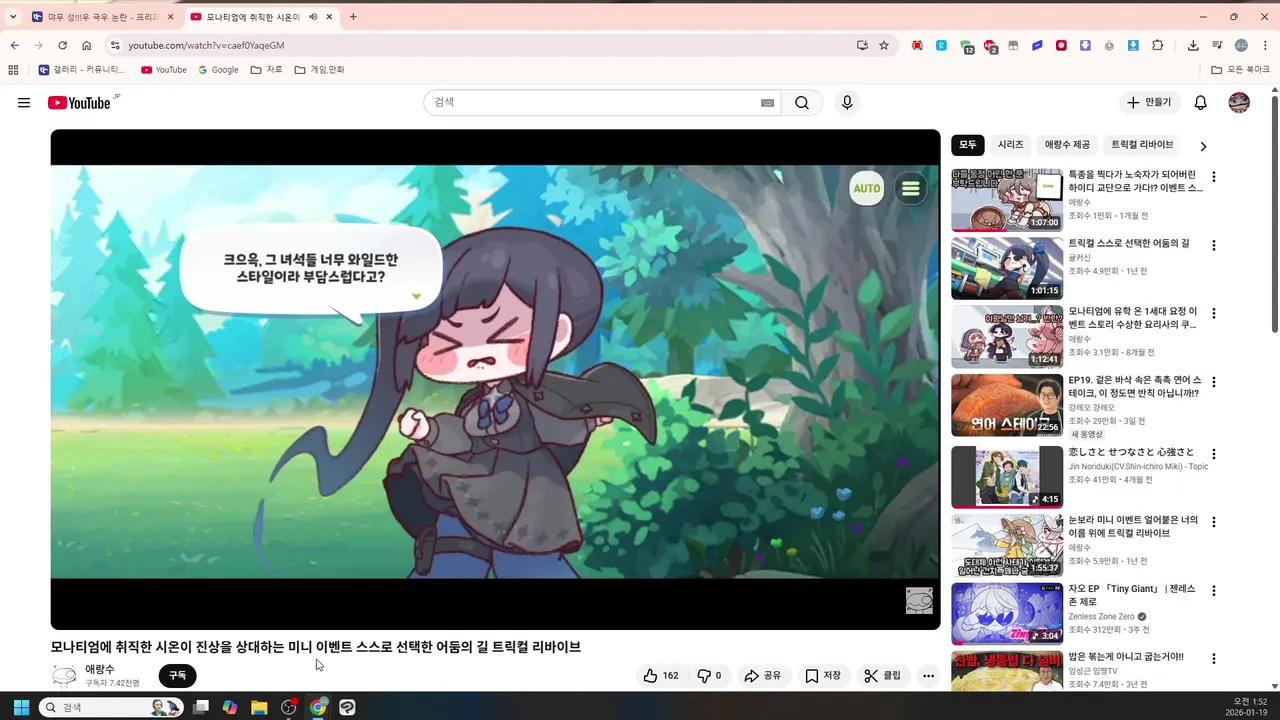Open more actions ellipsis below video
The height and width of the screenshot is (720, 1280).
point(928,676)
